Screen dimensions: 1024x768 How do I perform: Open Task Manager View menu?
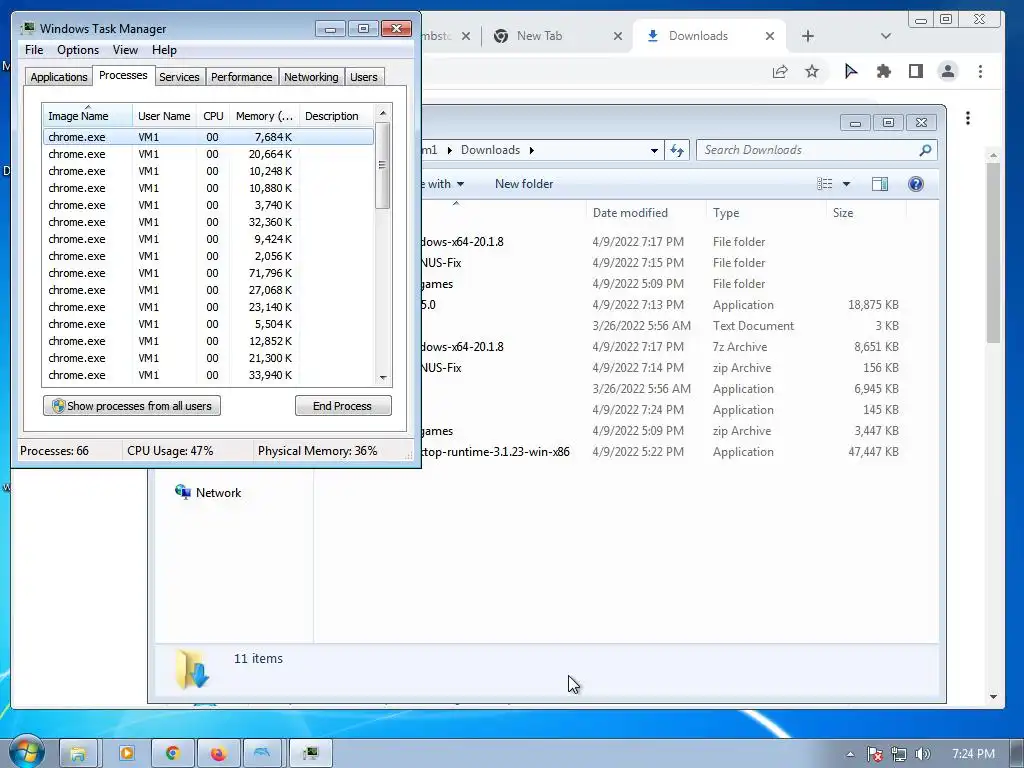click(125, 50)
